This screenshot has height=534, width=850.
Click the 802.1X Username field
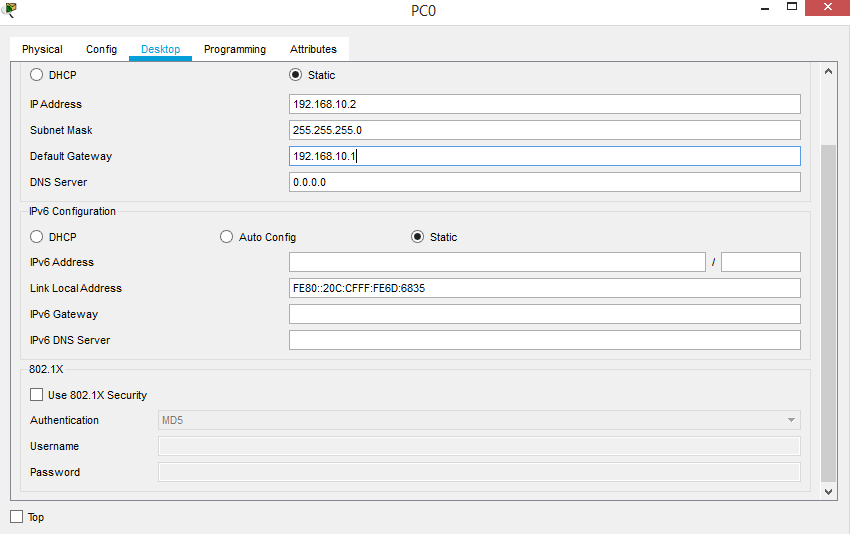(479, 446)
